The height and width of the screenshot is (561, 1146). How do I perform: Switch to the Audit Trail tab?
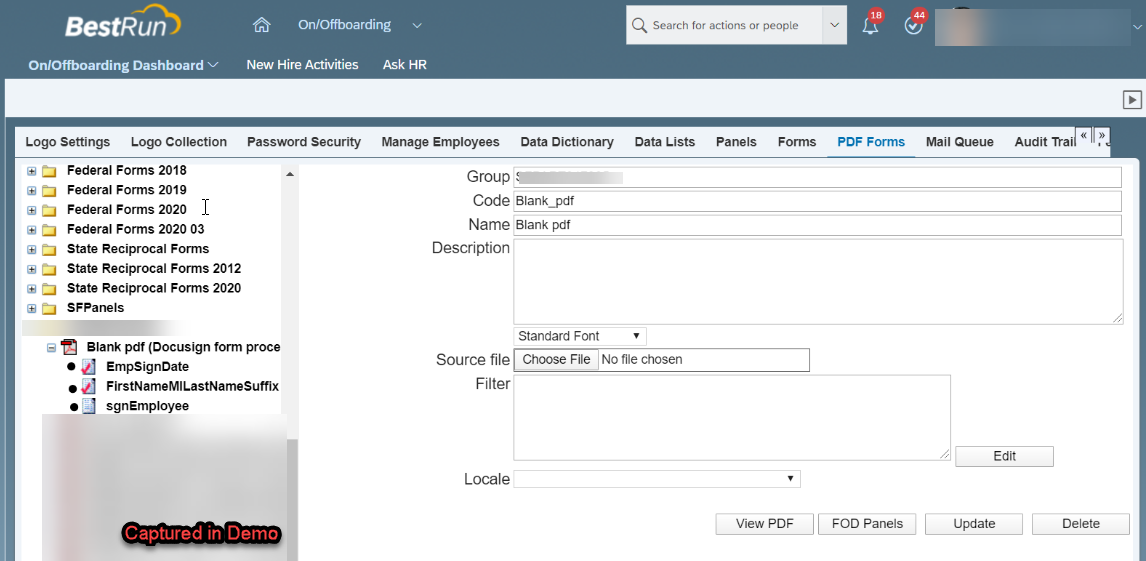click(1045, 142)
